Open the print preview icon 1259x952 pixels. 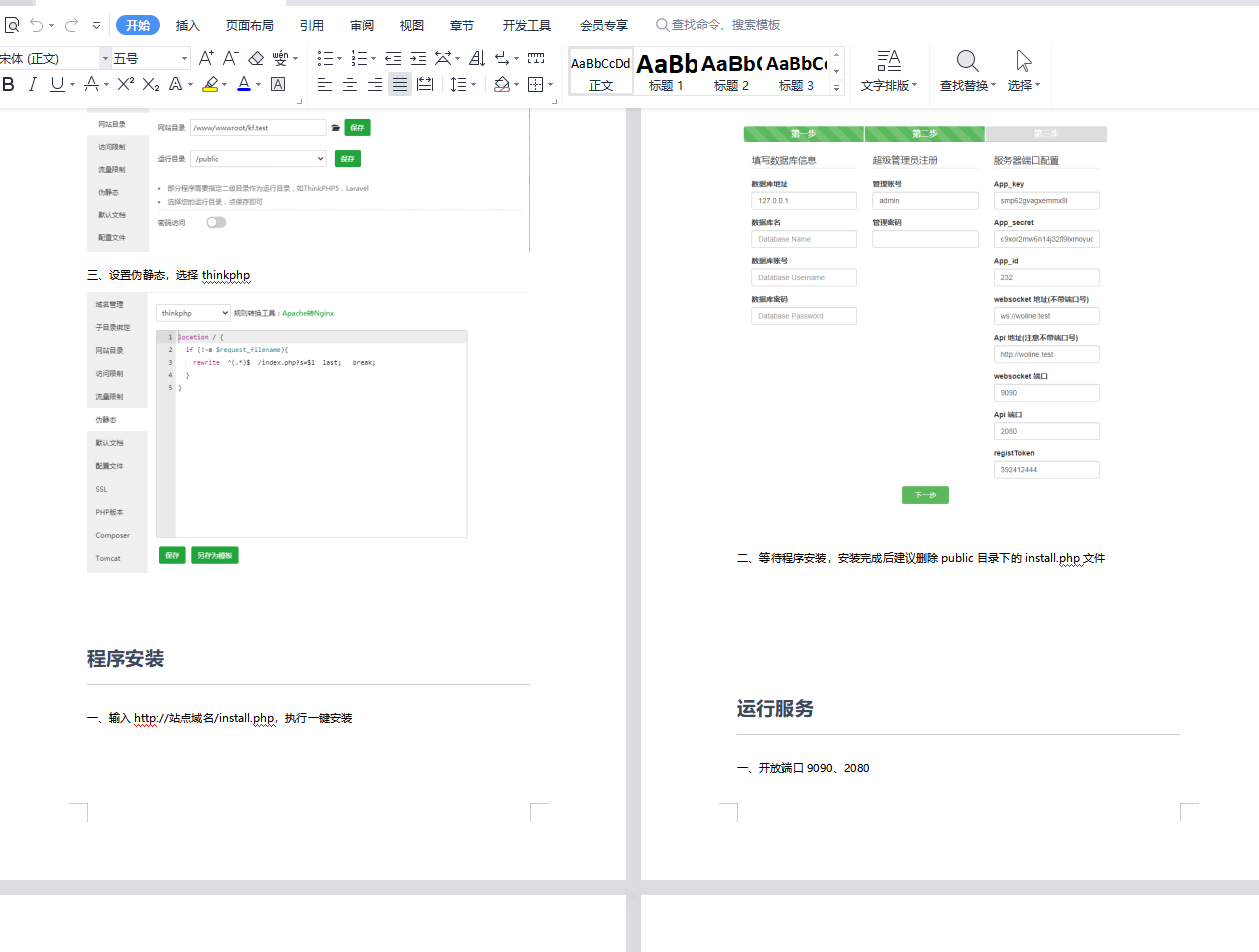point(12,25)
